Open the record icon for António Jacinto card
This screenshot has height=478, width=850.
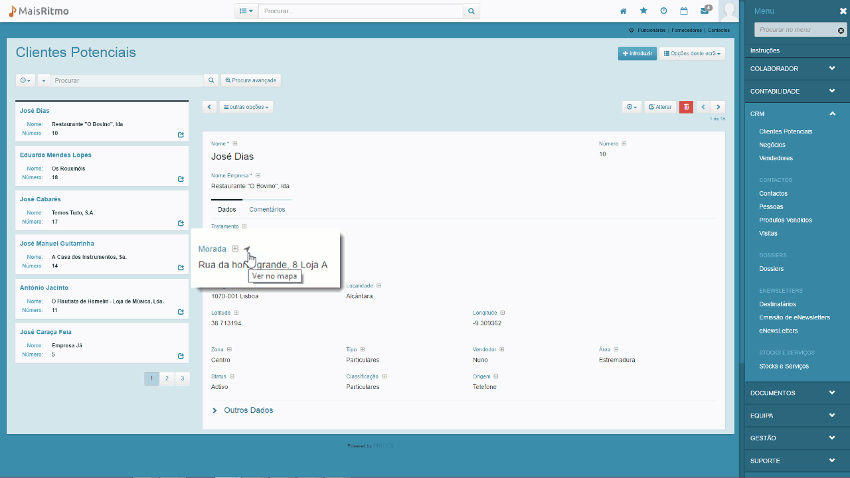pyautogui.click(x=181, y=312)
